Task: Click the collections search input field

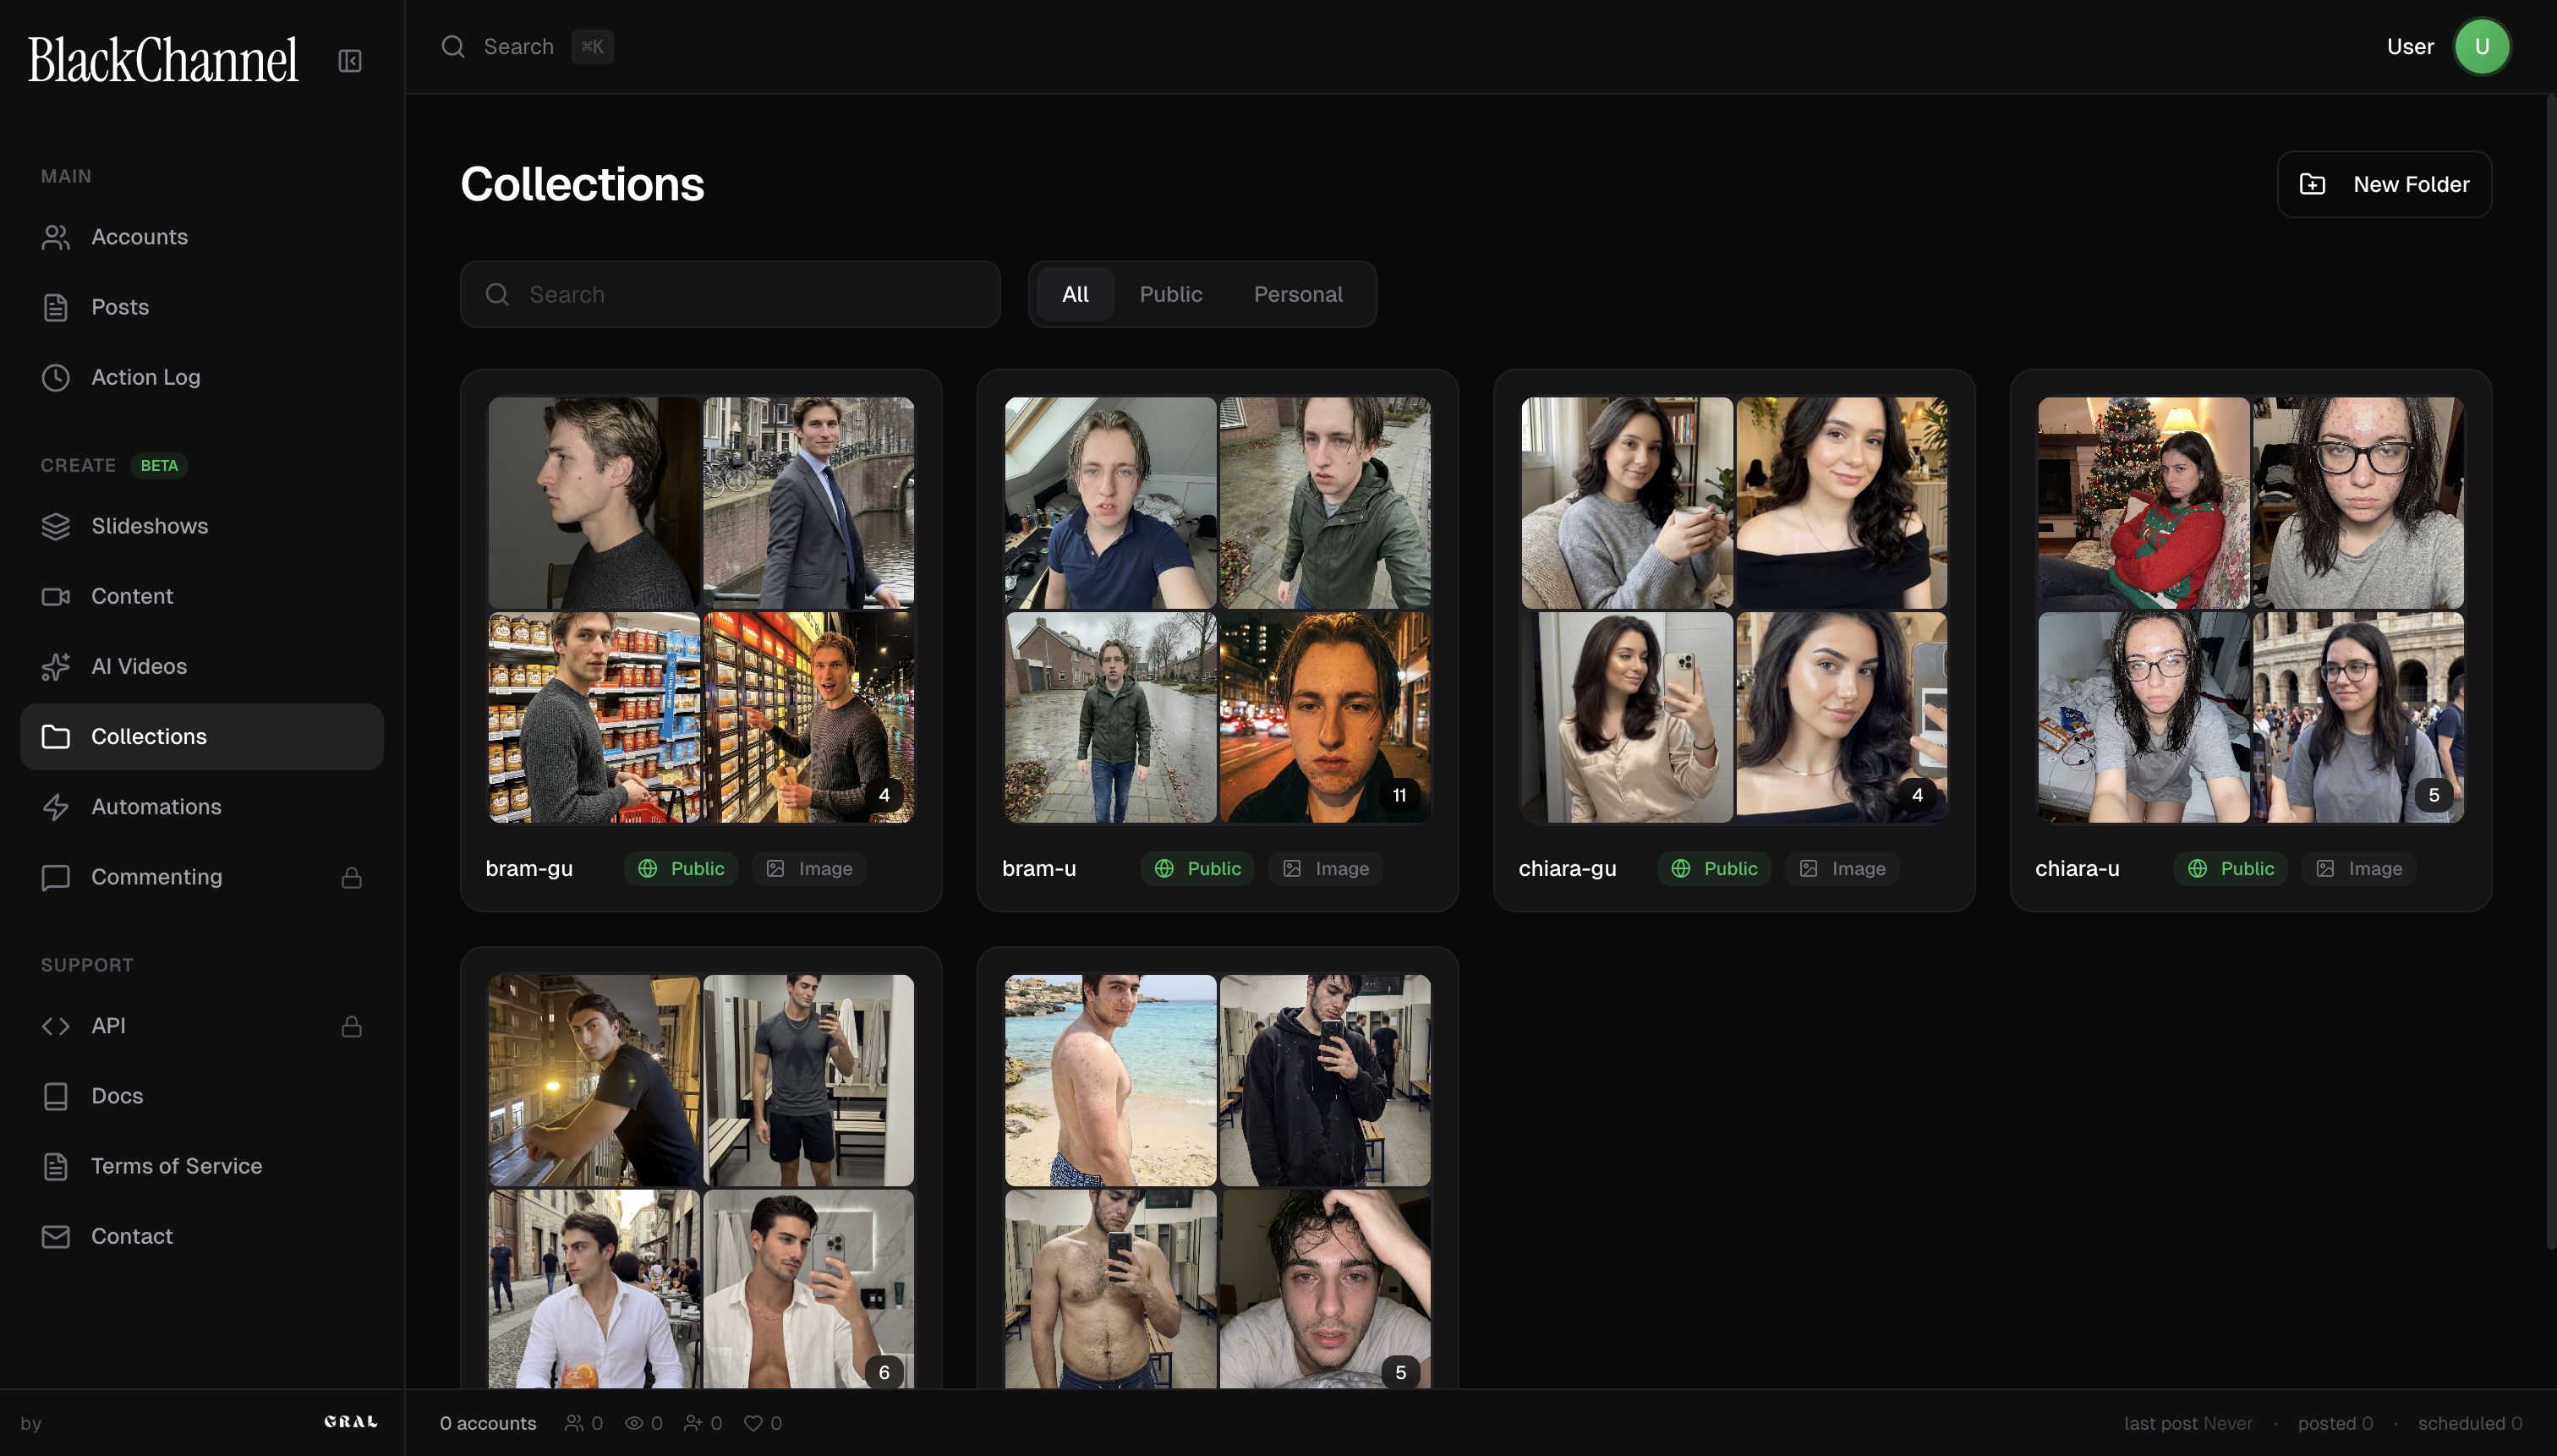Action: click(730, 294)
